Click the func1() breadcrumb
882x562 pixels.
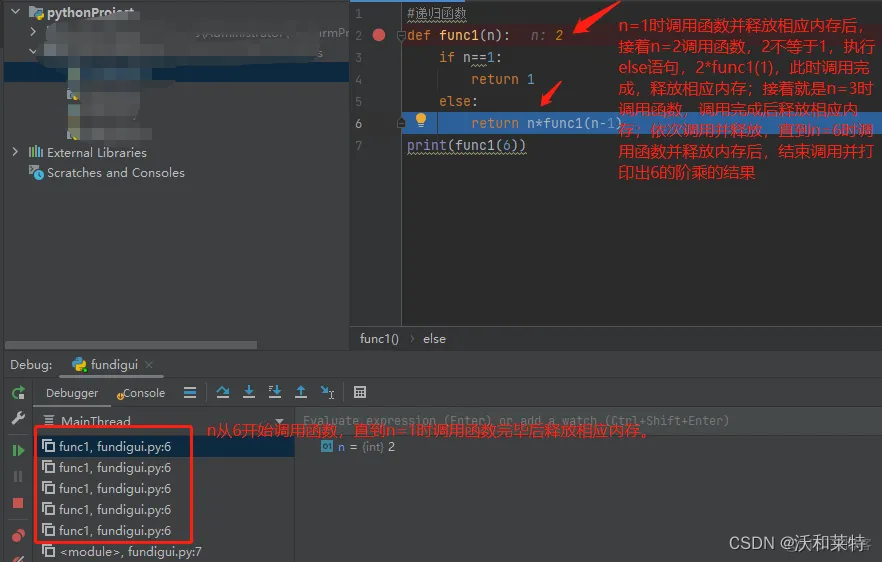click(379, 339)
